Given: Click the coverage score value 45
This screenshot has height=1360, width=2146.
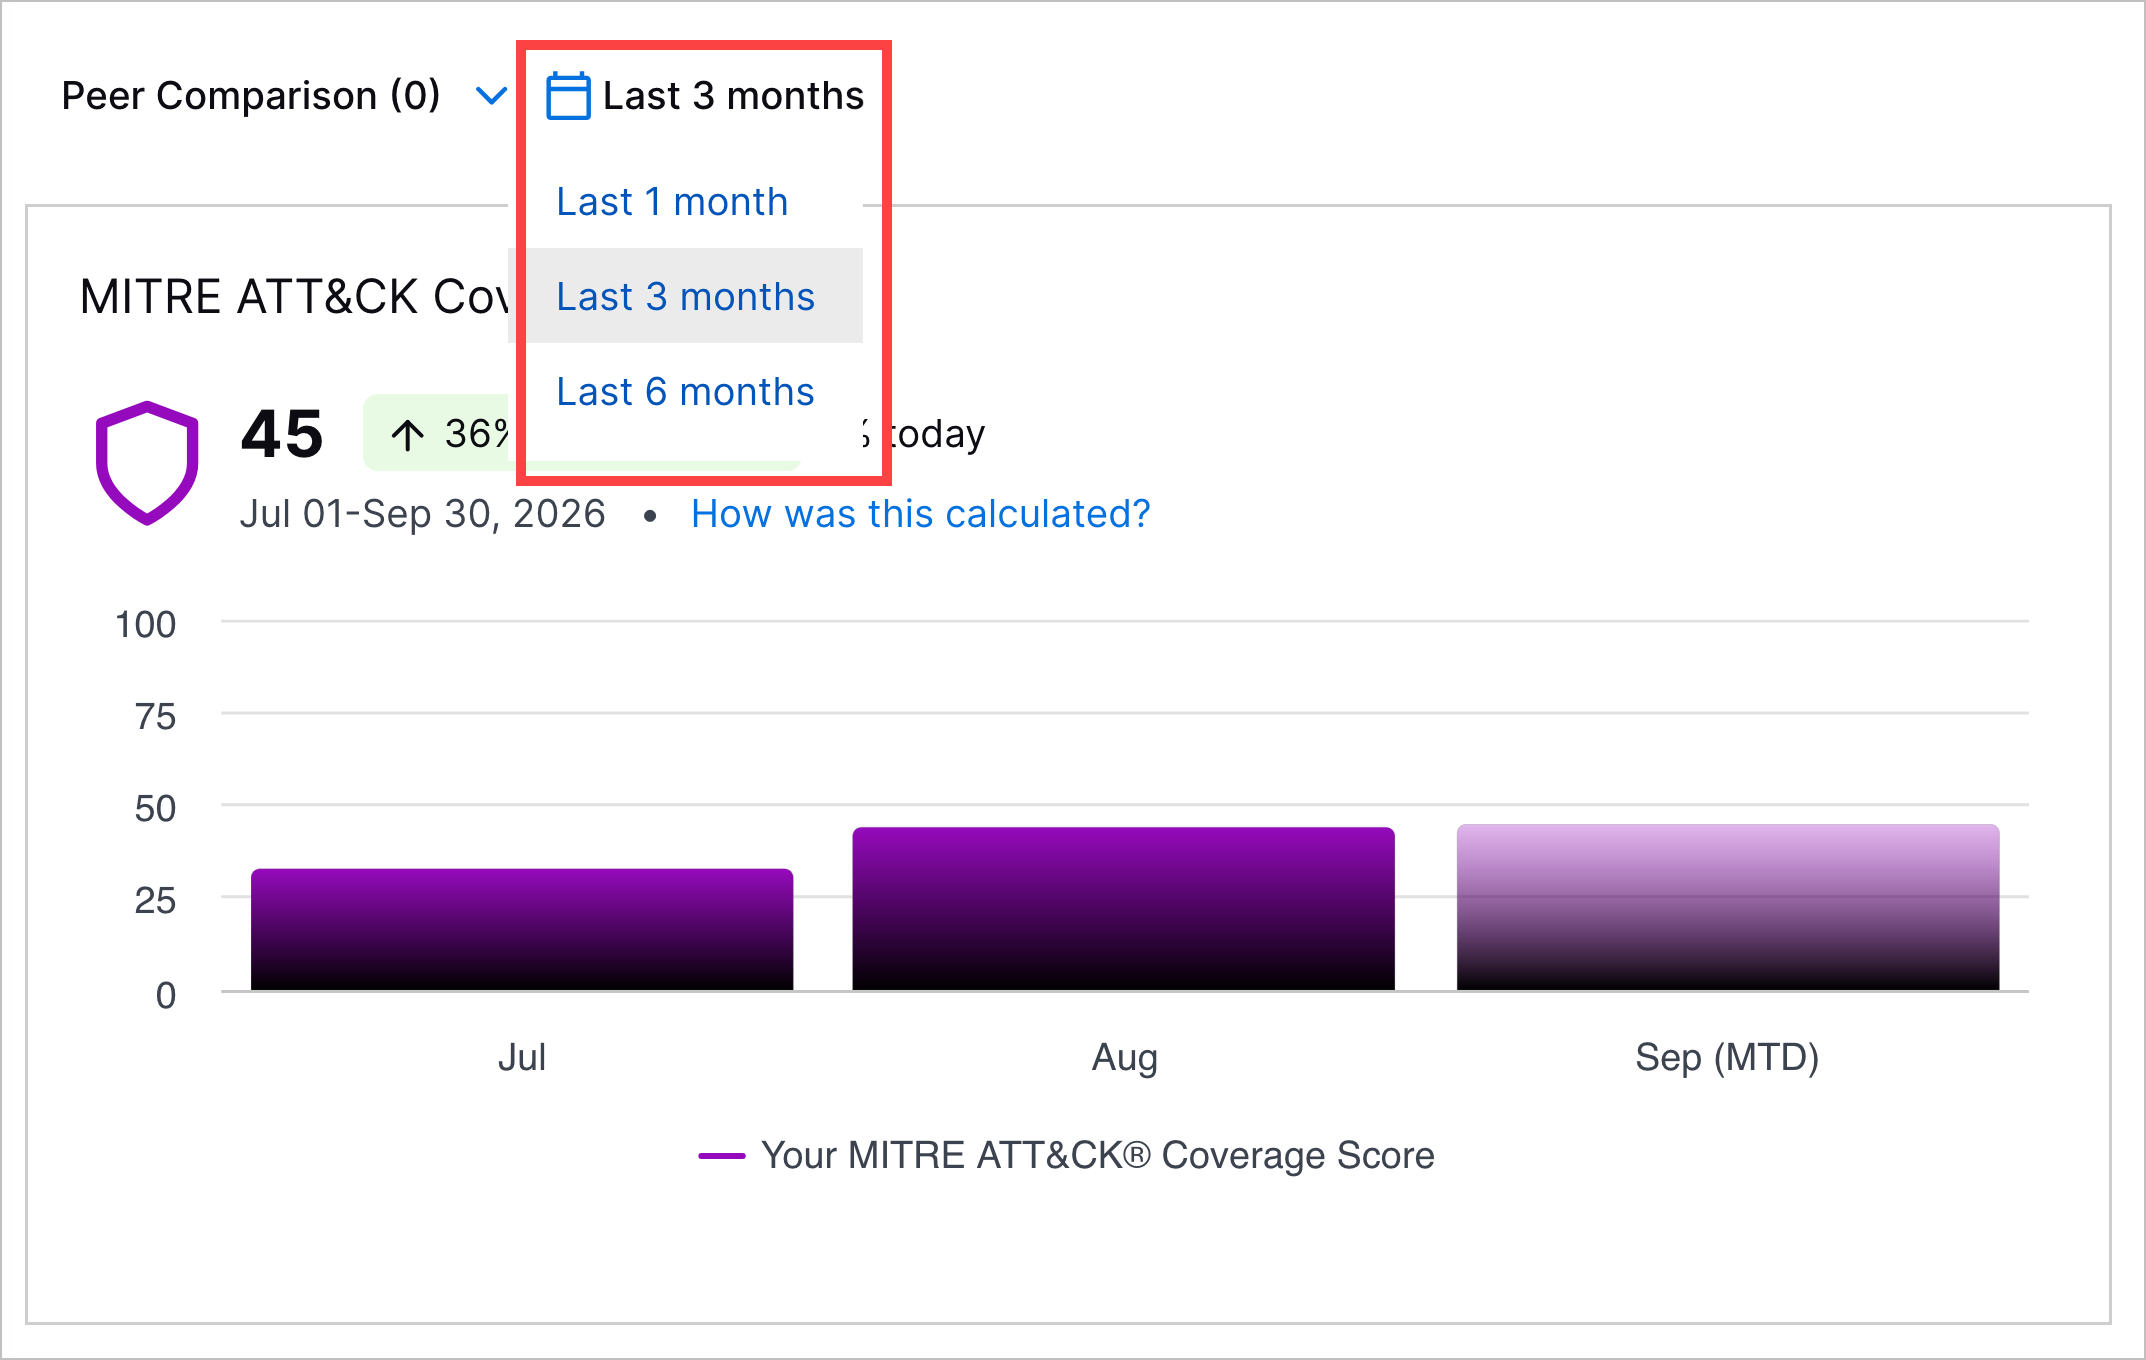Looking at the screenshot, I should [282, 434].
